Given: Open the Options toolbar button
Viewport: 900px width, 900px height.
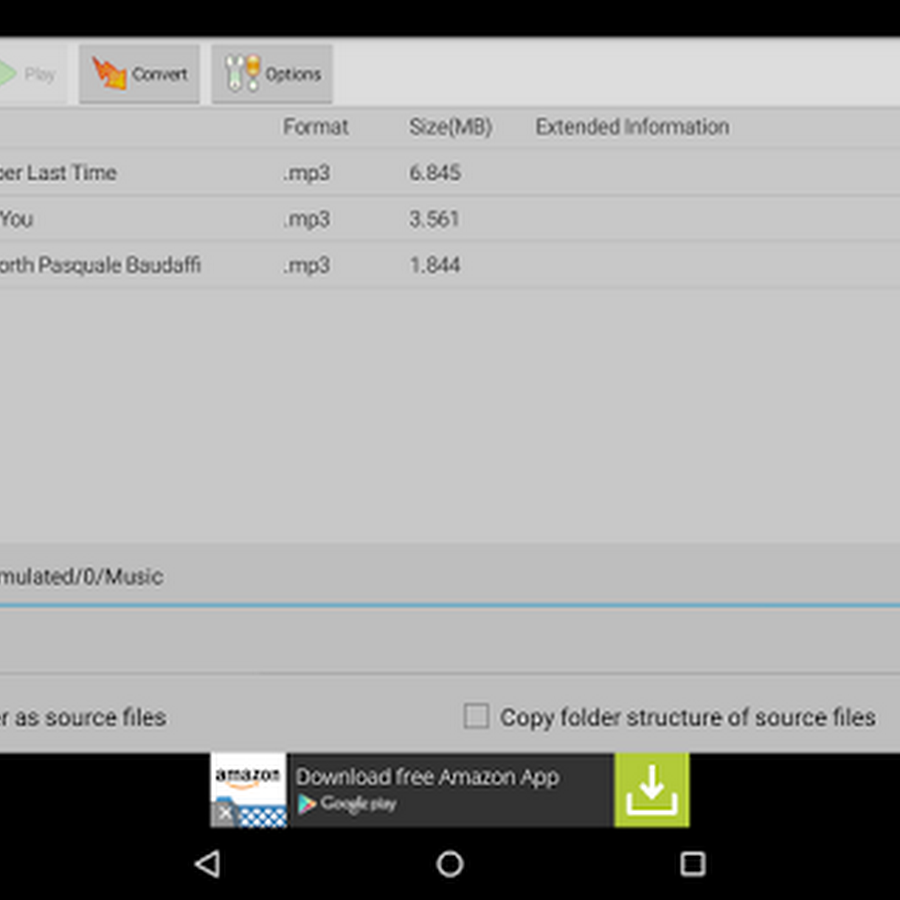Looking at the screenshot, I should tap(271, 74).
